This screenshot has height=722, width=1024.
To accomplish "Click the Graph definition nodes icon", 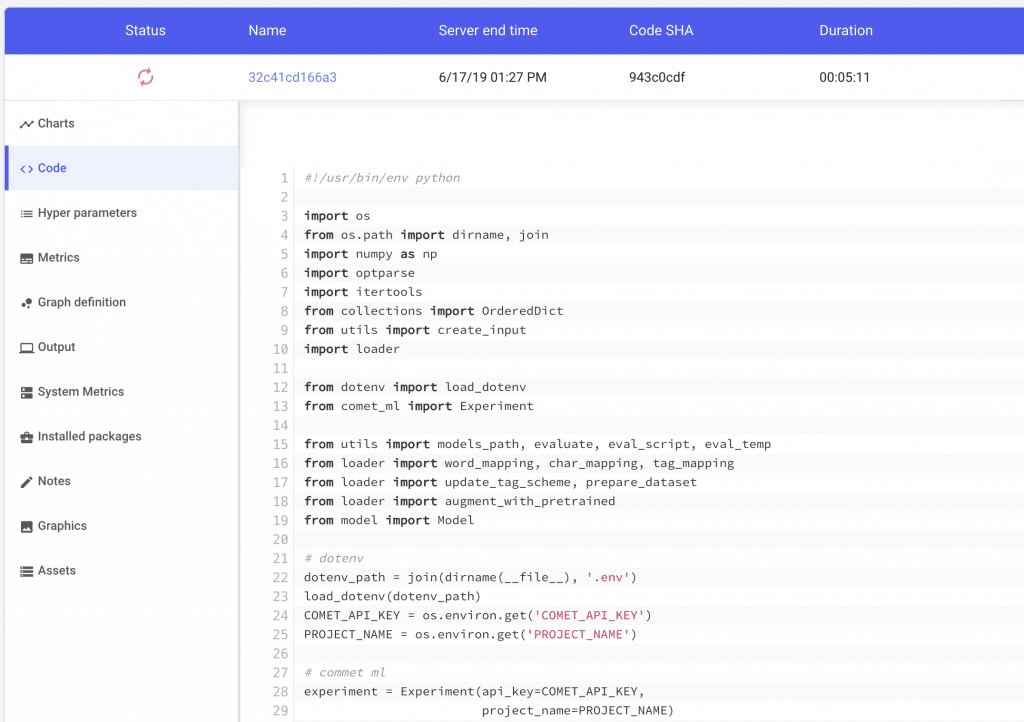I will (26, 303).
